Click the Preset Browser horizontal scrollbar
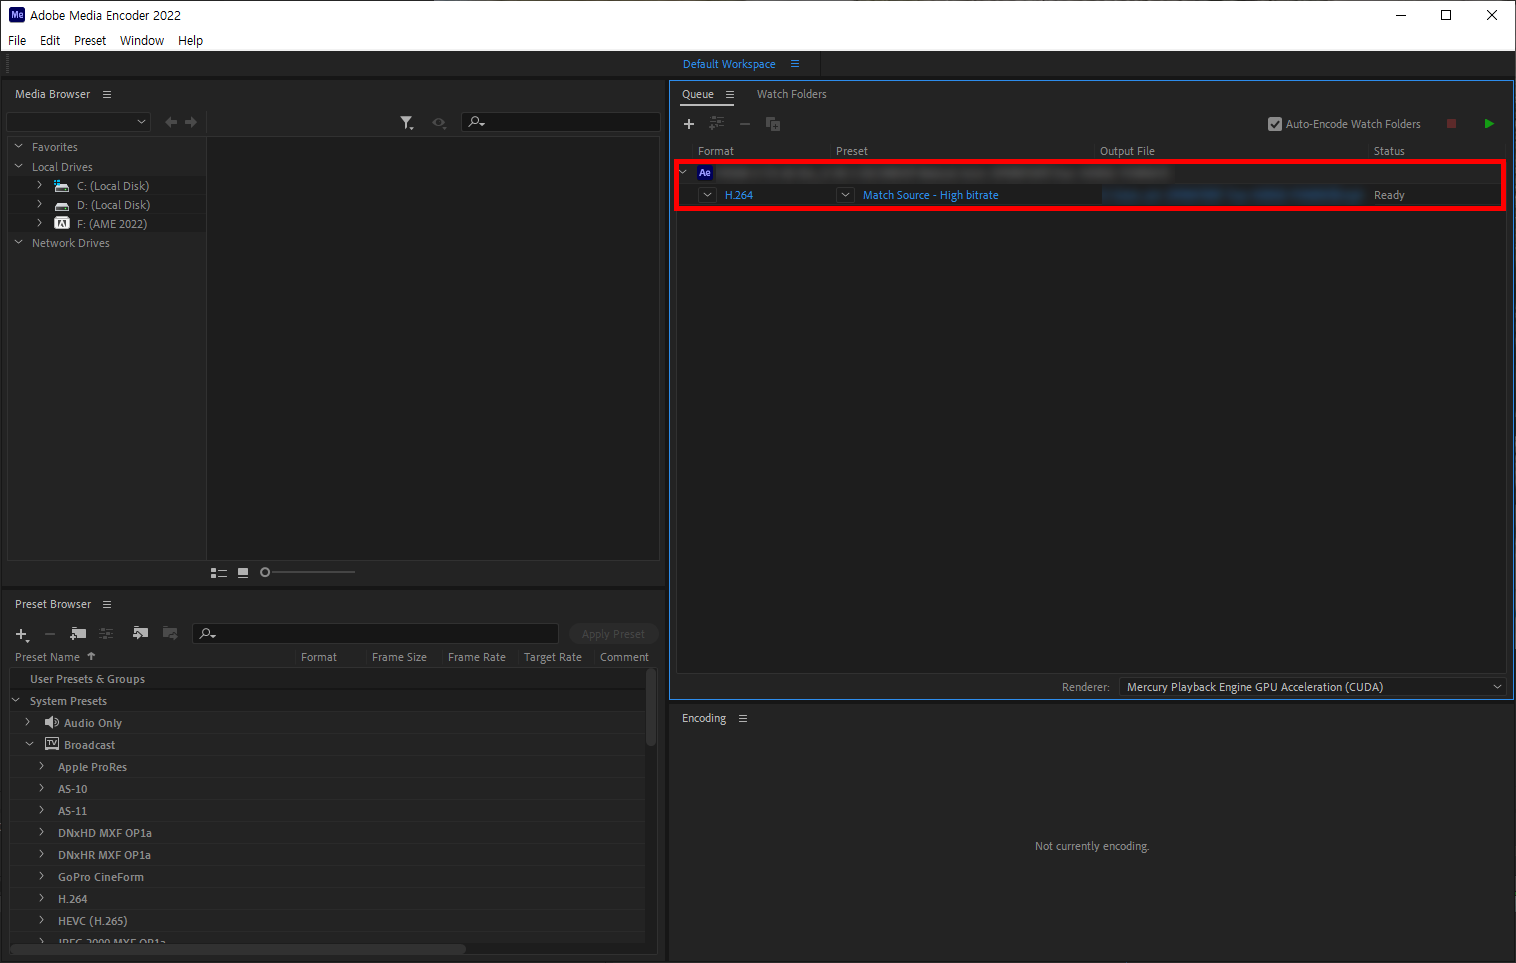 pyautogui.click(x=238, y=949)
